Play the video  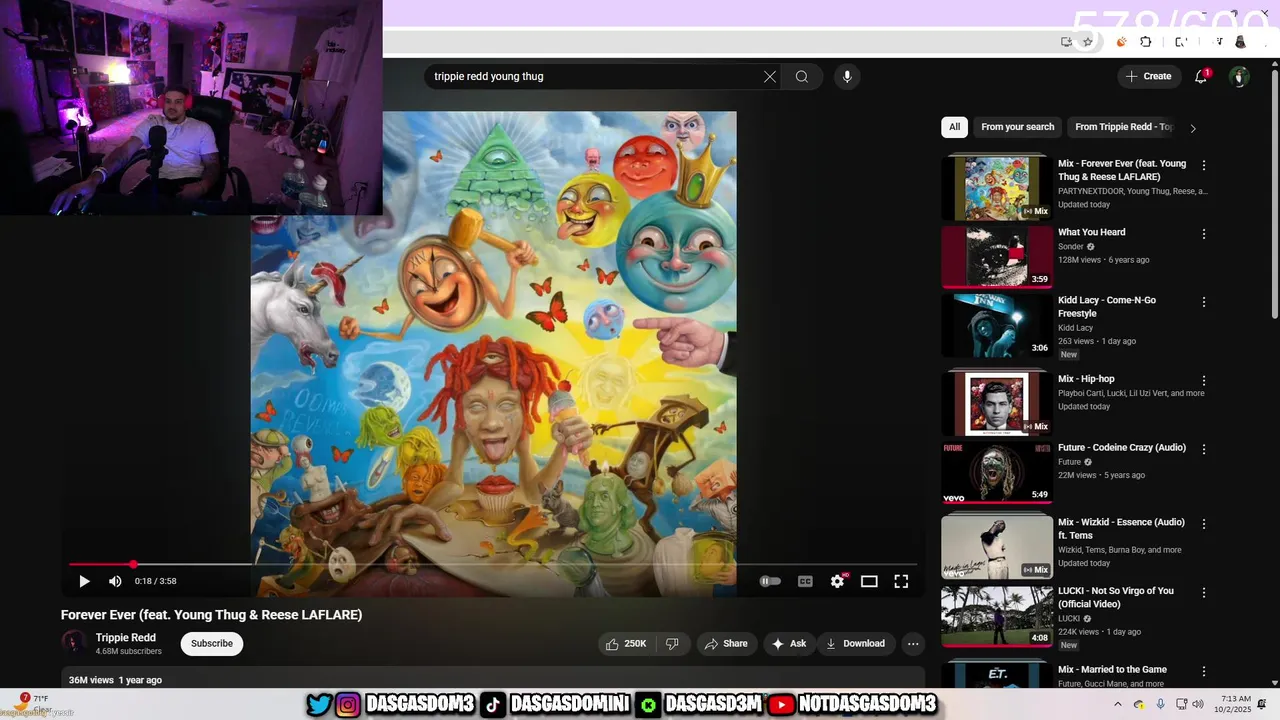point(84,581)
